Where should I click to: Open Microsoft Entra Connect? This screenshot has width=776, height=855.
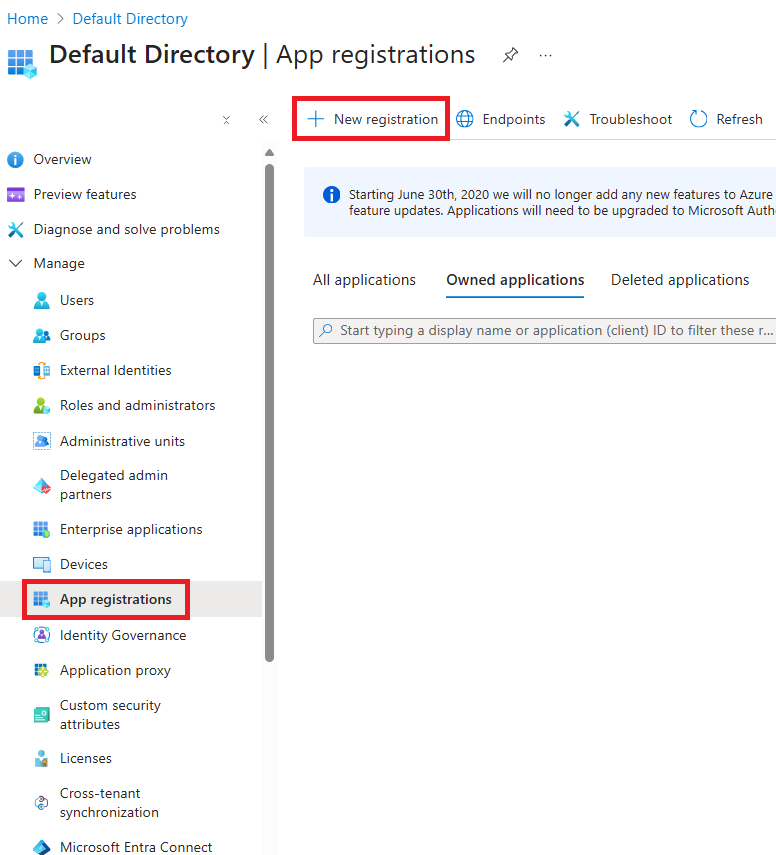click(135, 846)
